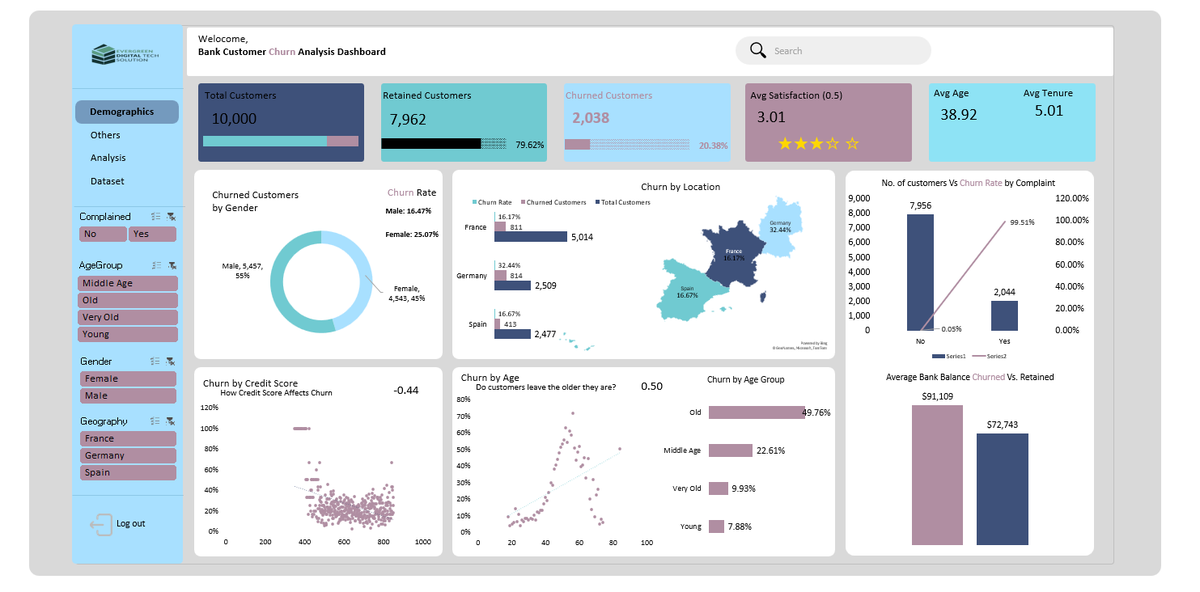Click the Male: 16.47% churn rate text
This screenshot has width=1200, height=592.
point(408,211)
